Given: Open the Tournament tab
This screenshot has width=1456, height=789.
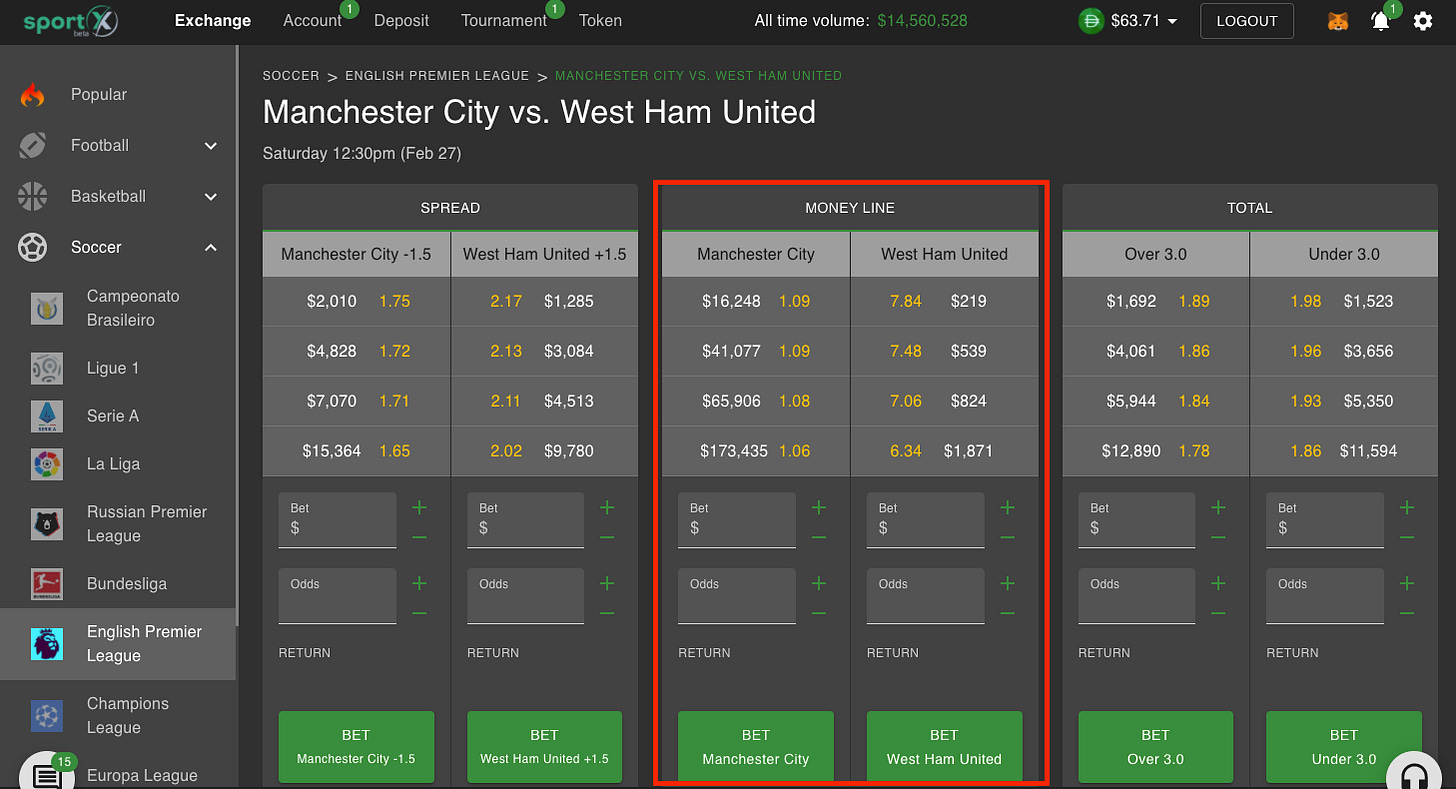Looking at the screenshot, I should pos(504,20).
